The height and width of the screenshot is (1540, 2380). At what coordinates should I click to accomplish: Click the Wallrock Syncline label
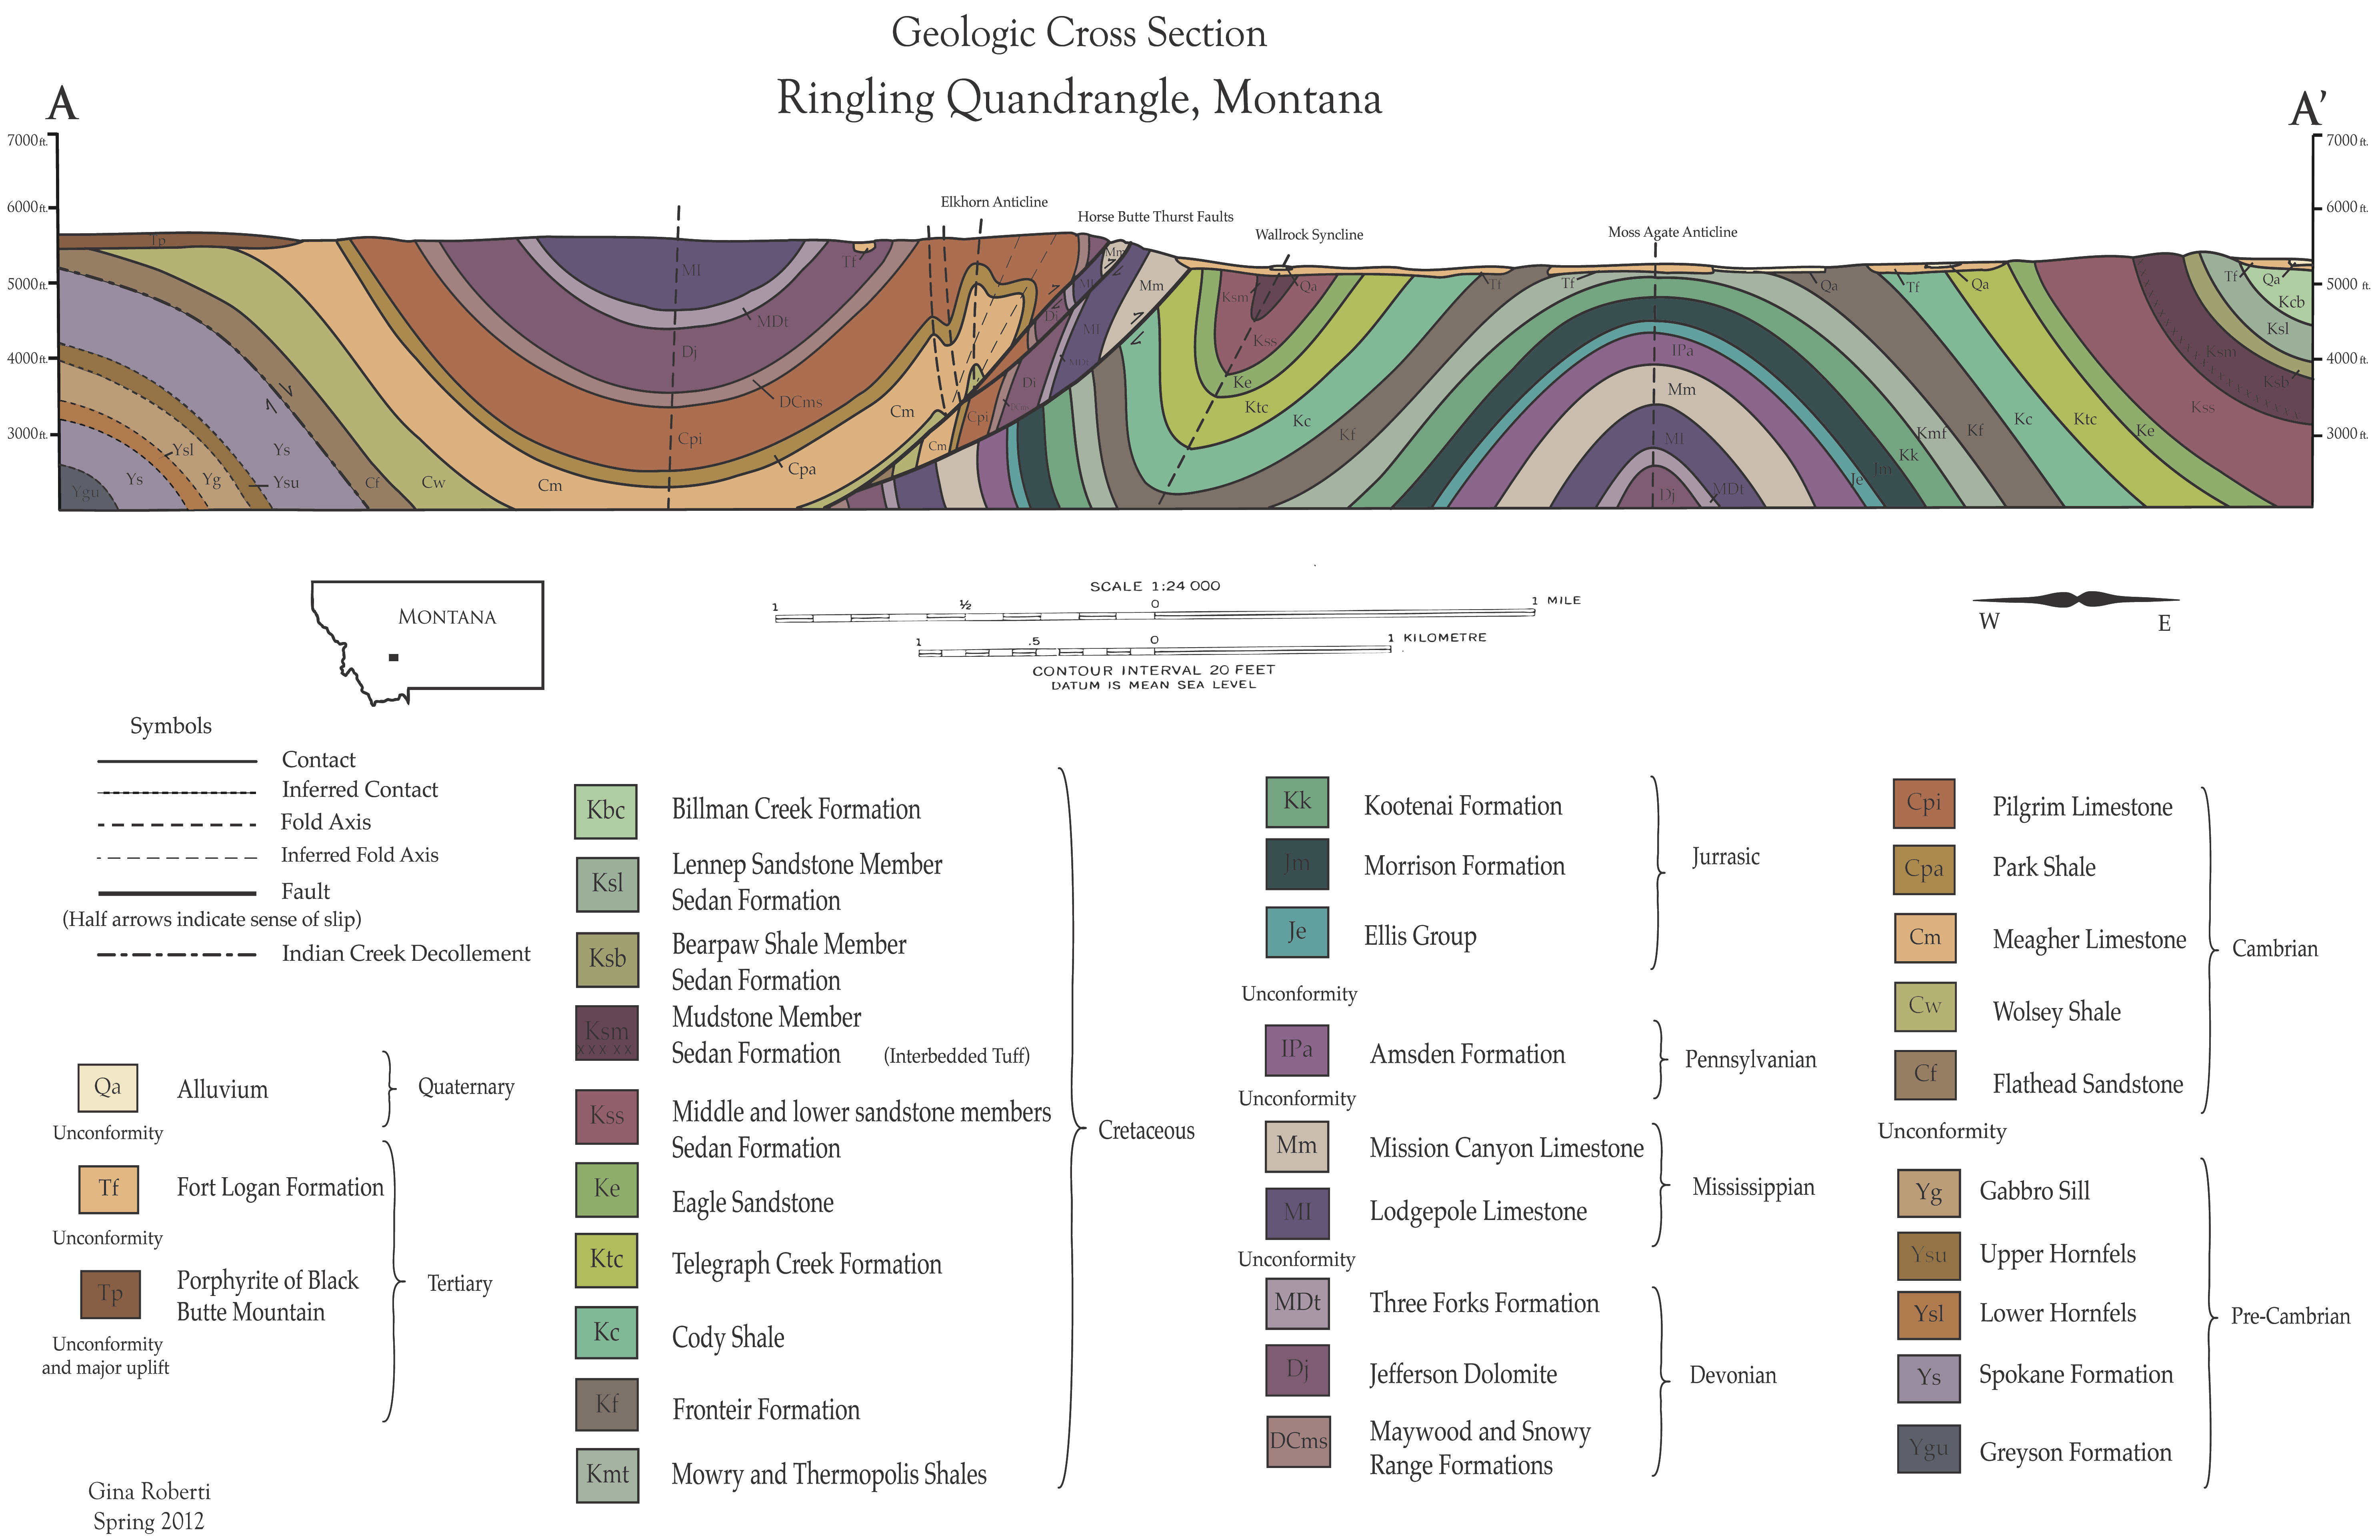pos(1309,235)
